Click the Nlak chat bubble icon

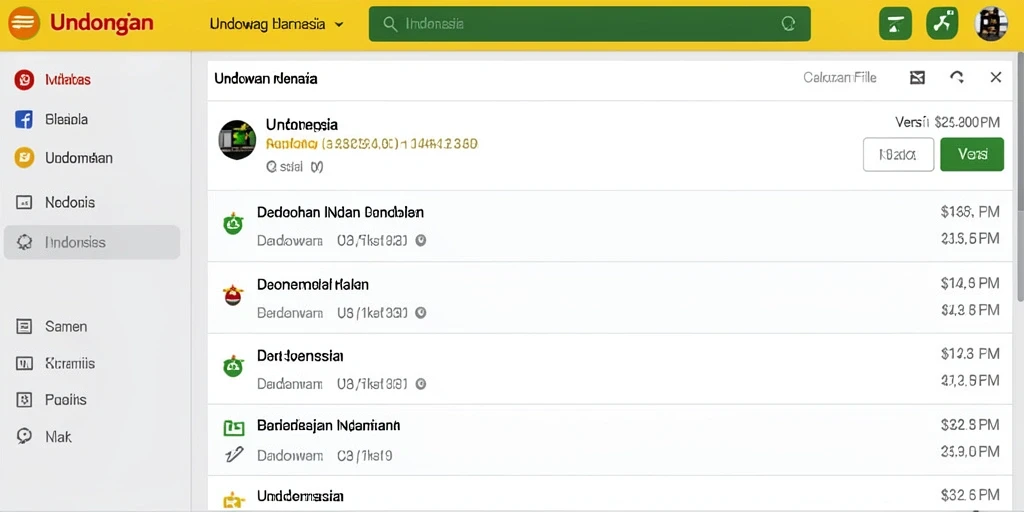(x=24, y=436)
